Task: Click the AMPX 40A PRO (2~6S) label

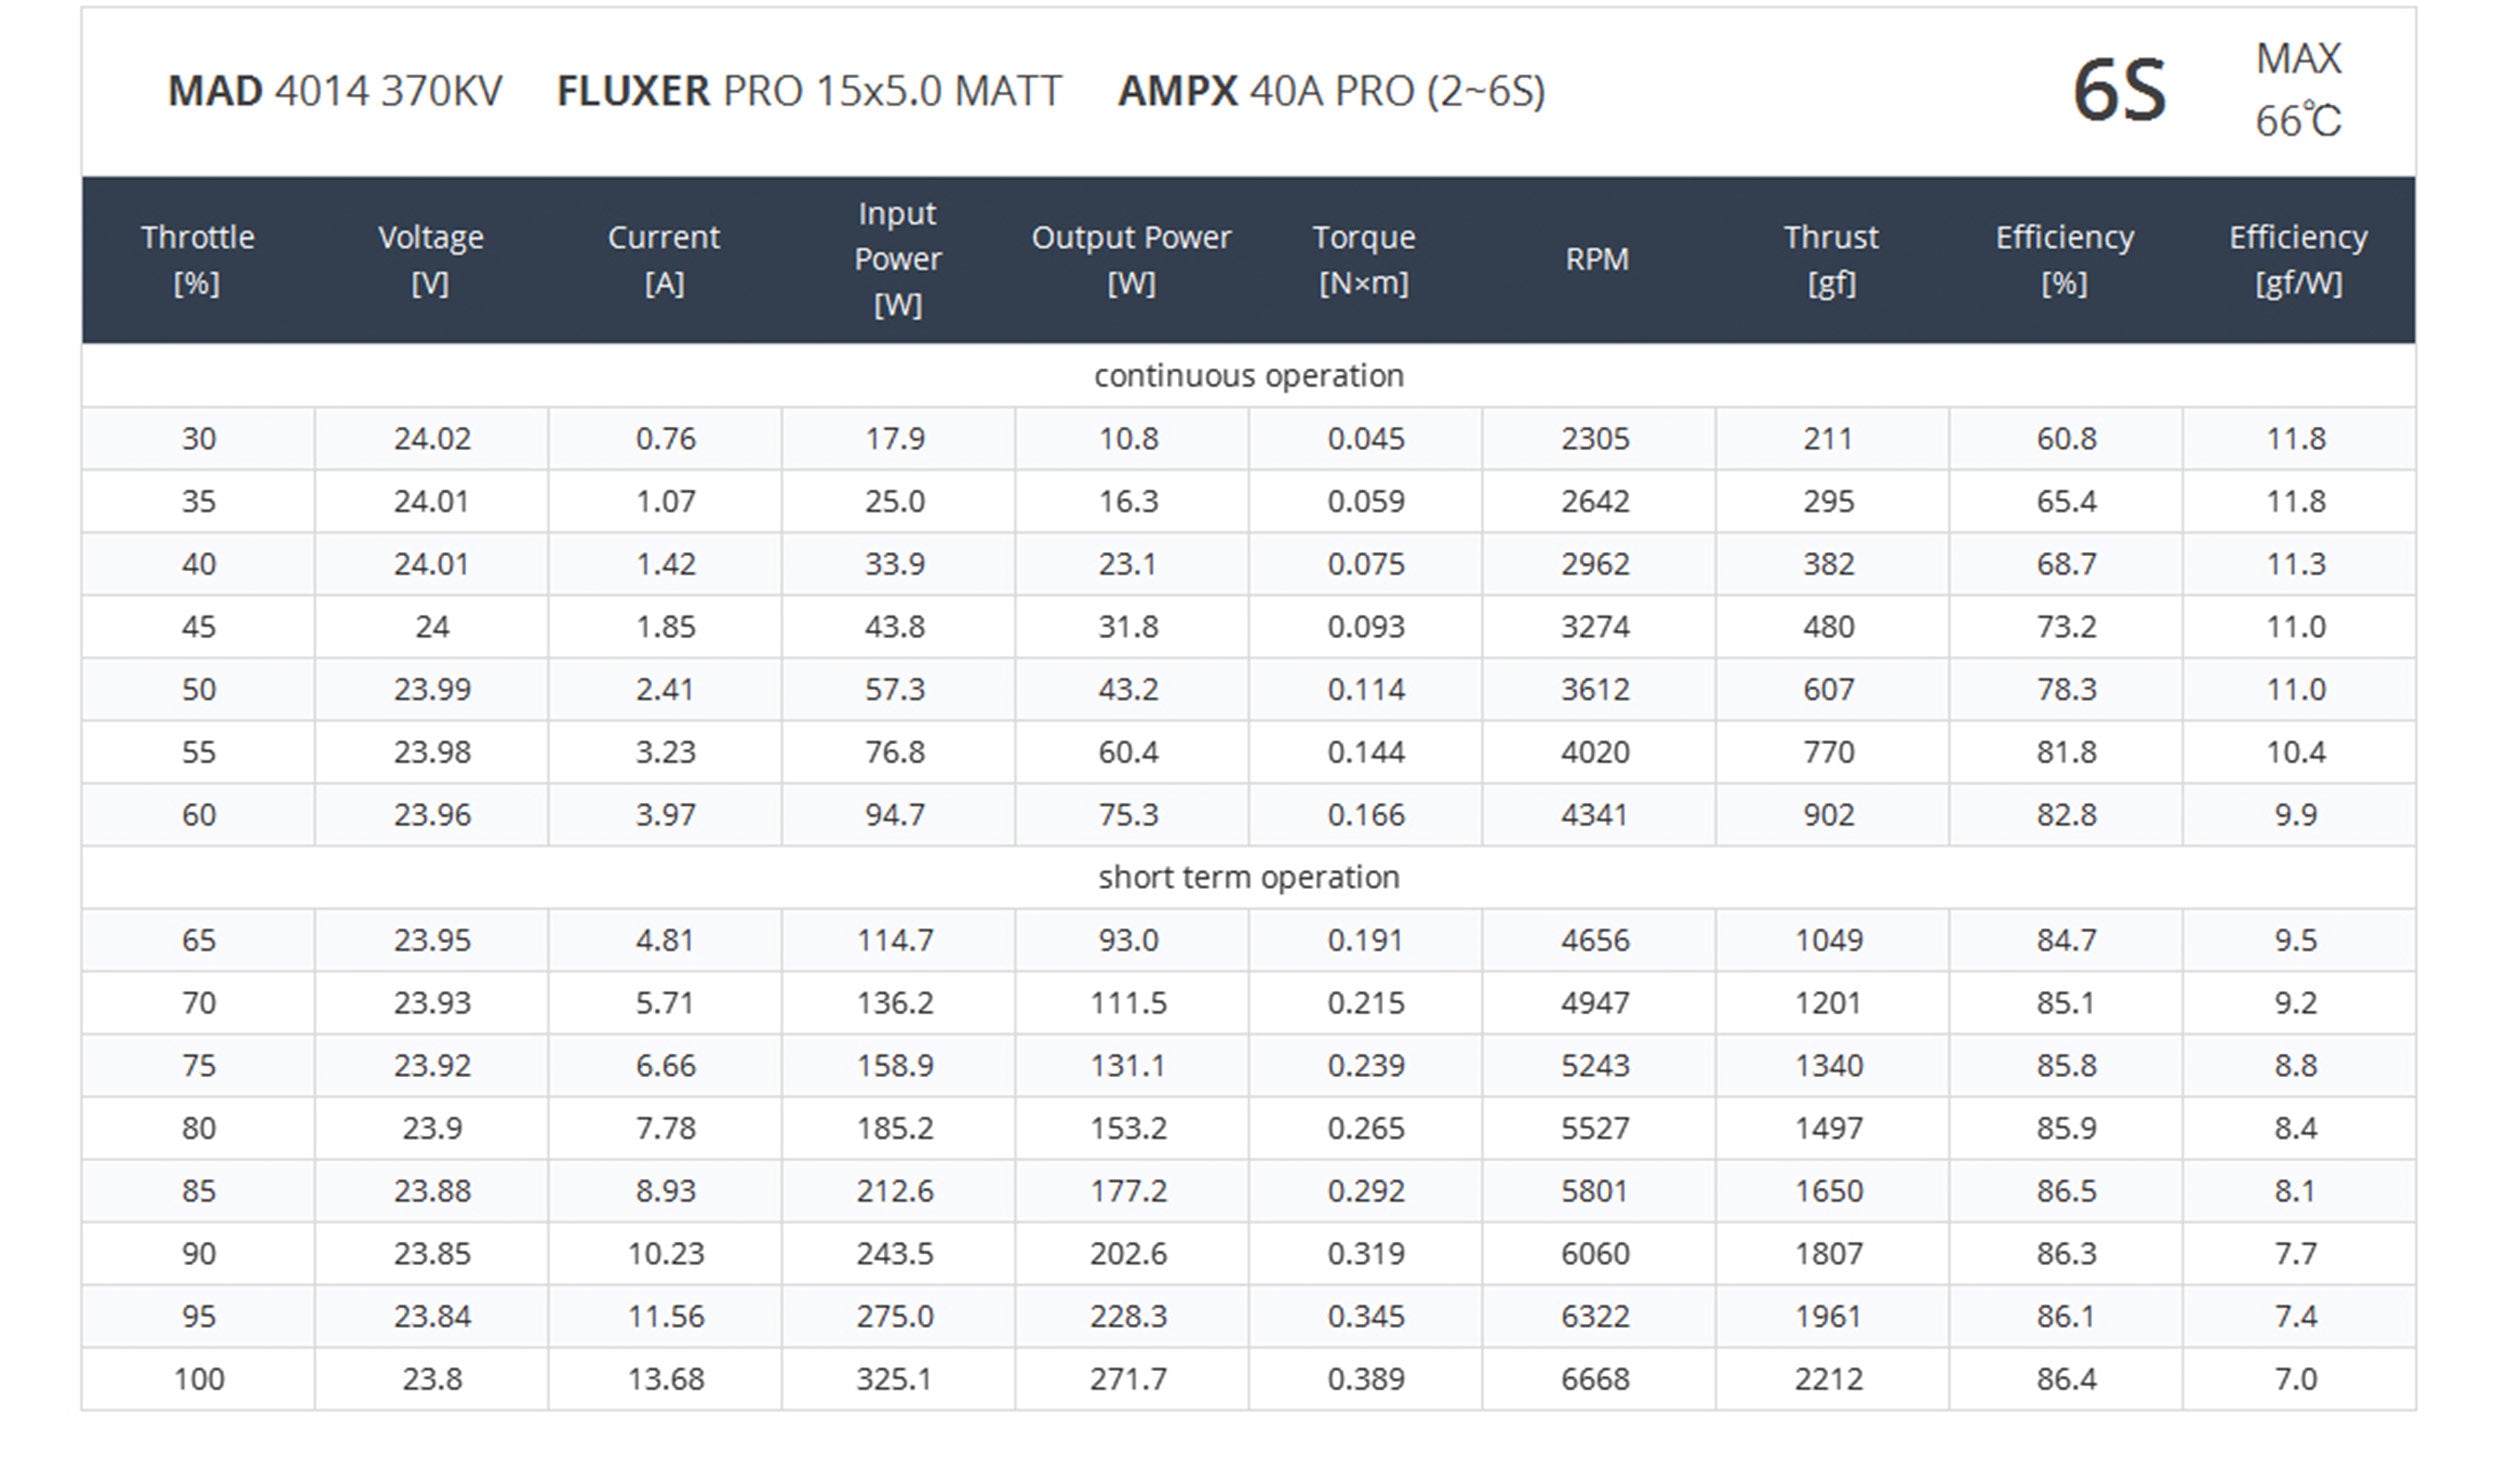Action: 1331,92
